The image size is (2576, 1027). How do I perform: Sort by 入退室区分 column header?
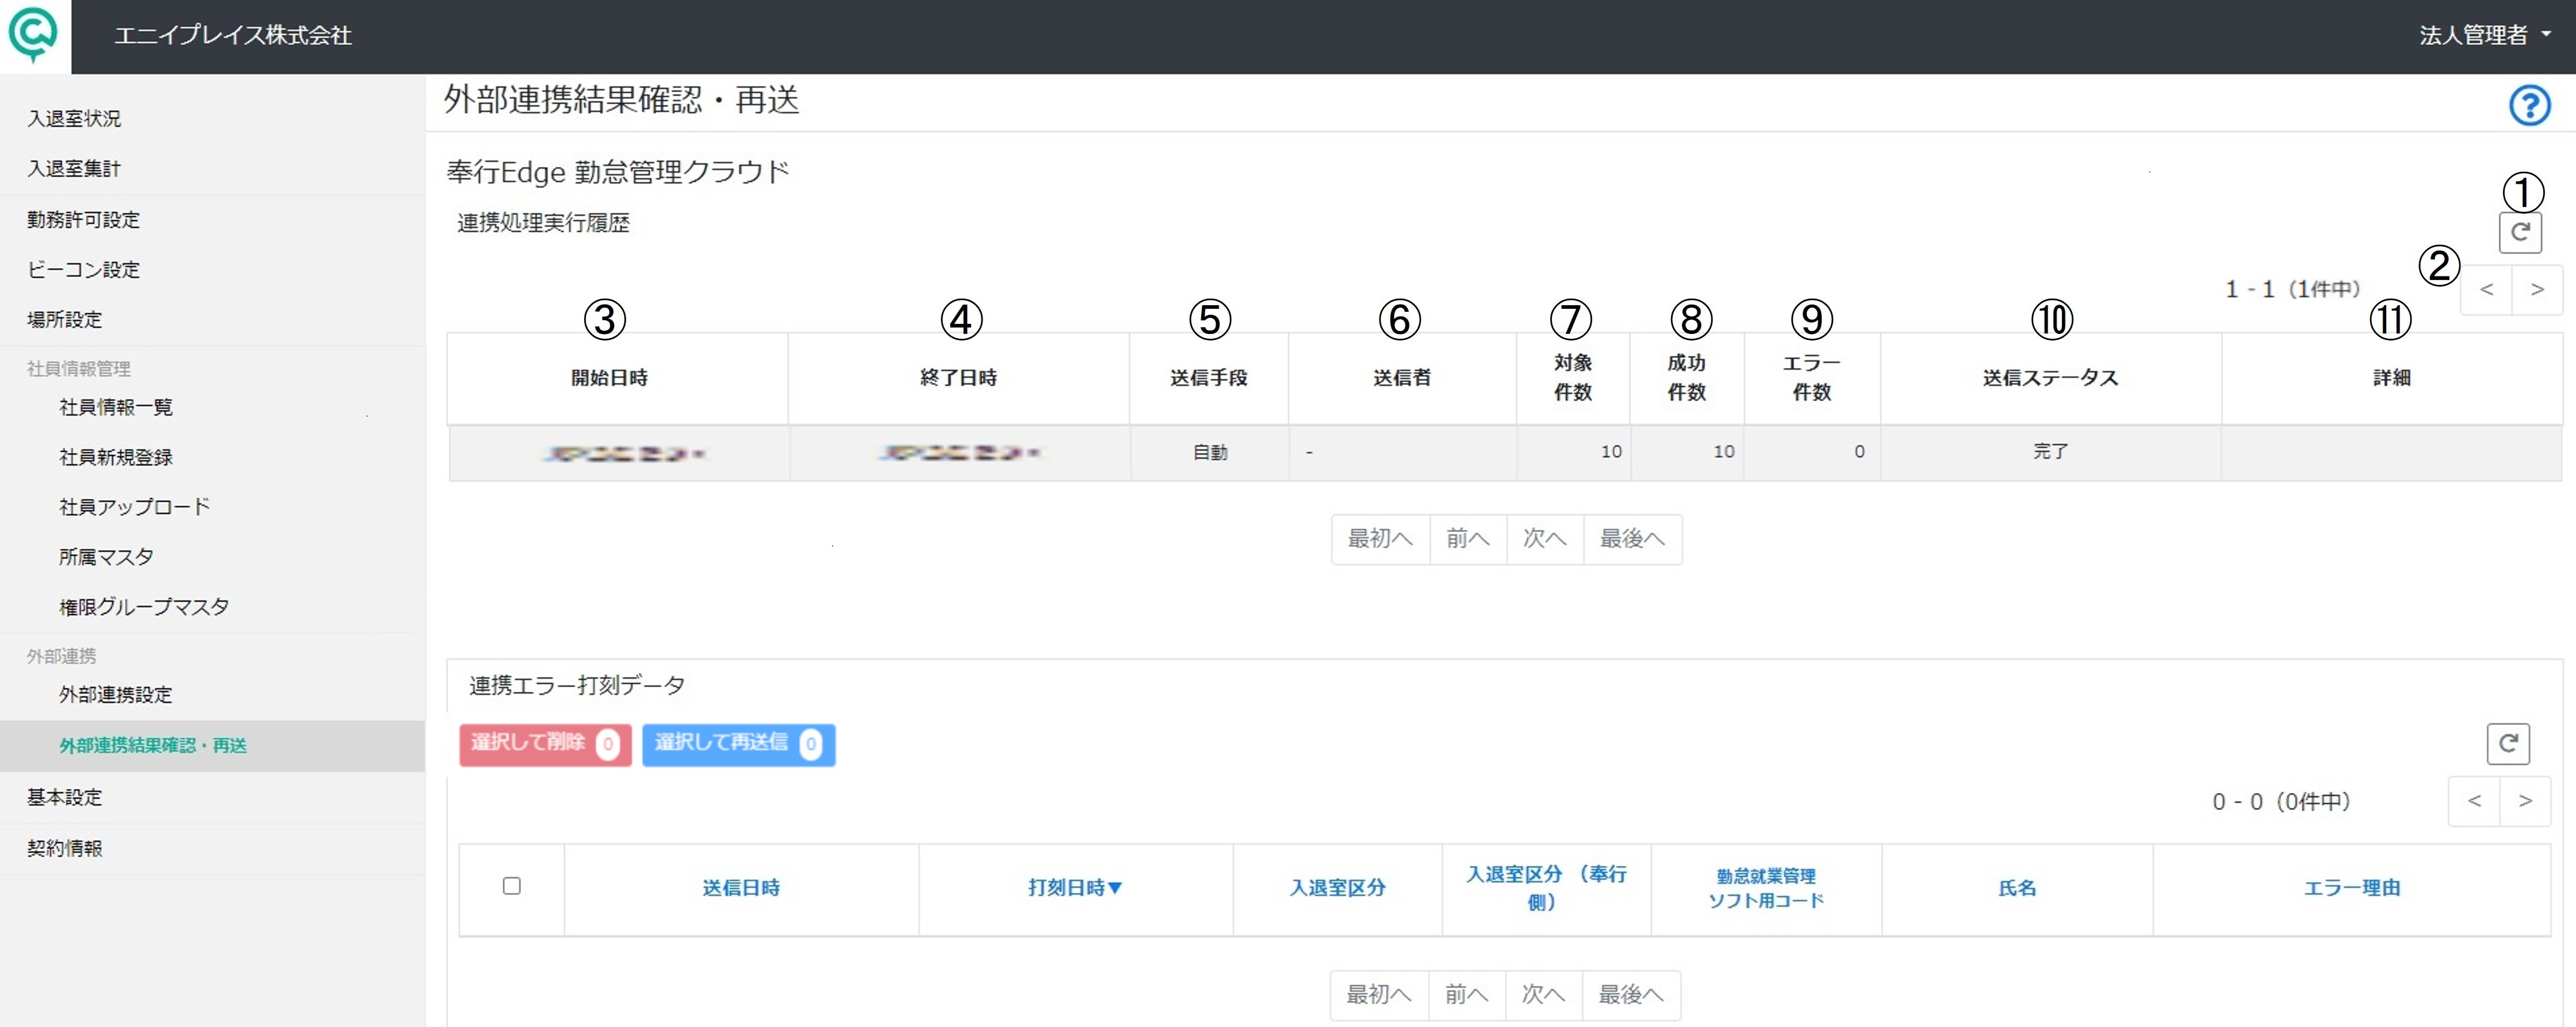coord(1338,888)
